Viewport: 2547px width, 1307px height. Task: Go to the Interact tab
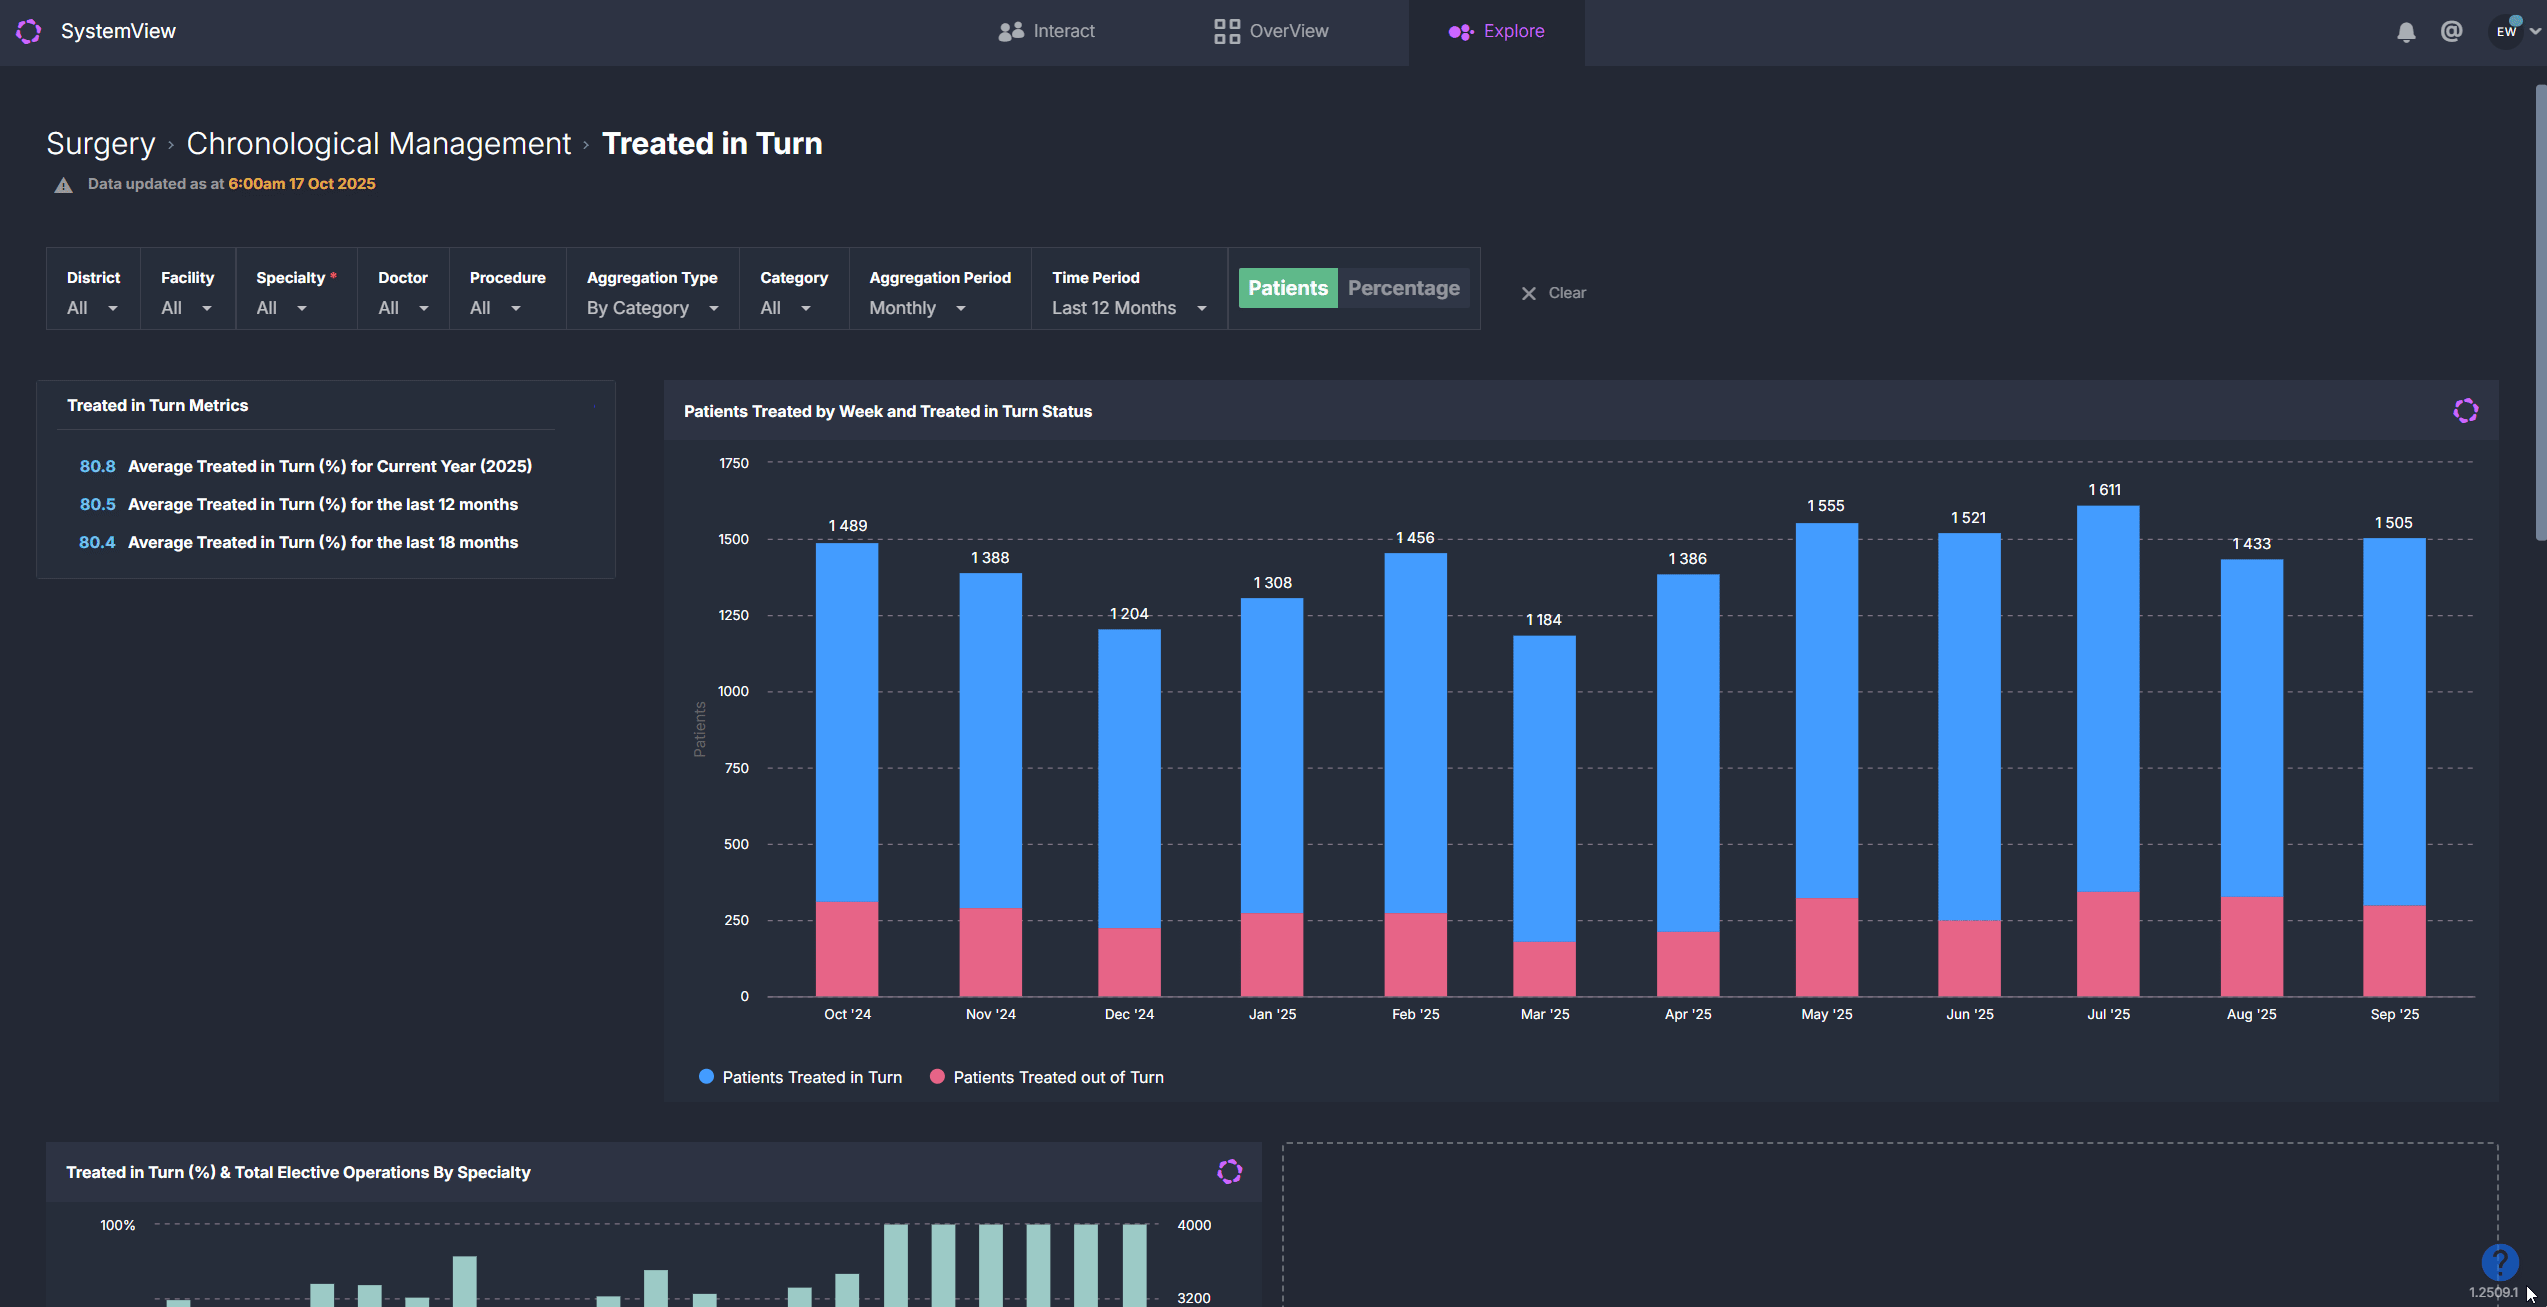1046,31
